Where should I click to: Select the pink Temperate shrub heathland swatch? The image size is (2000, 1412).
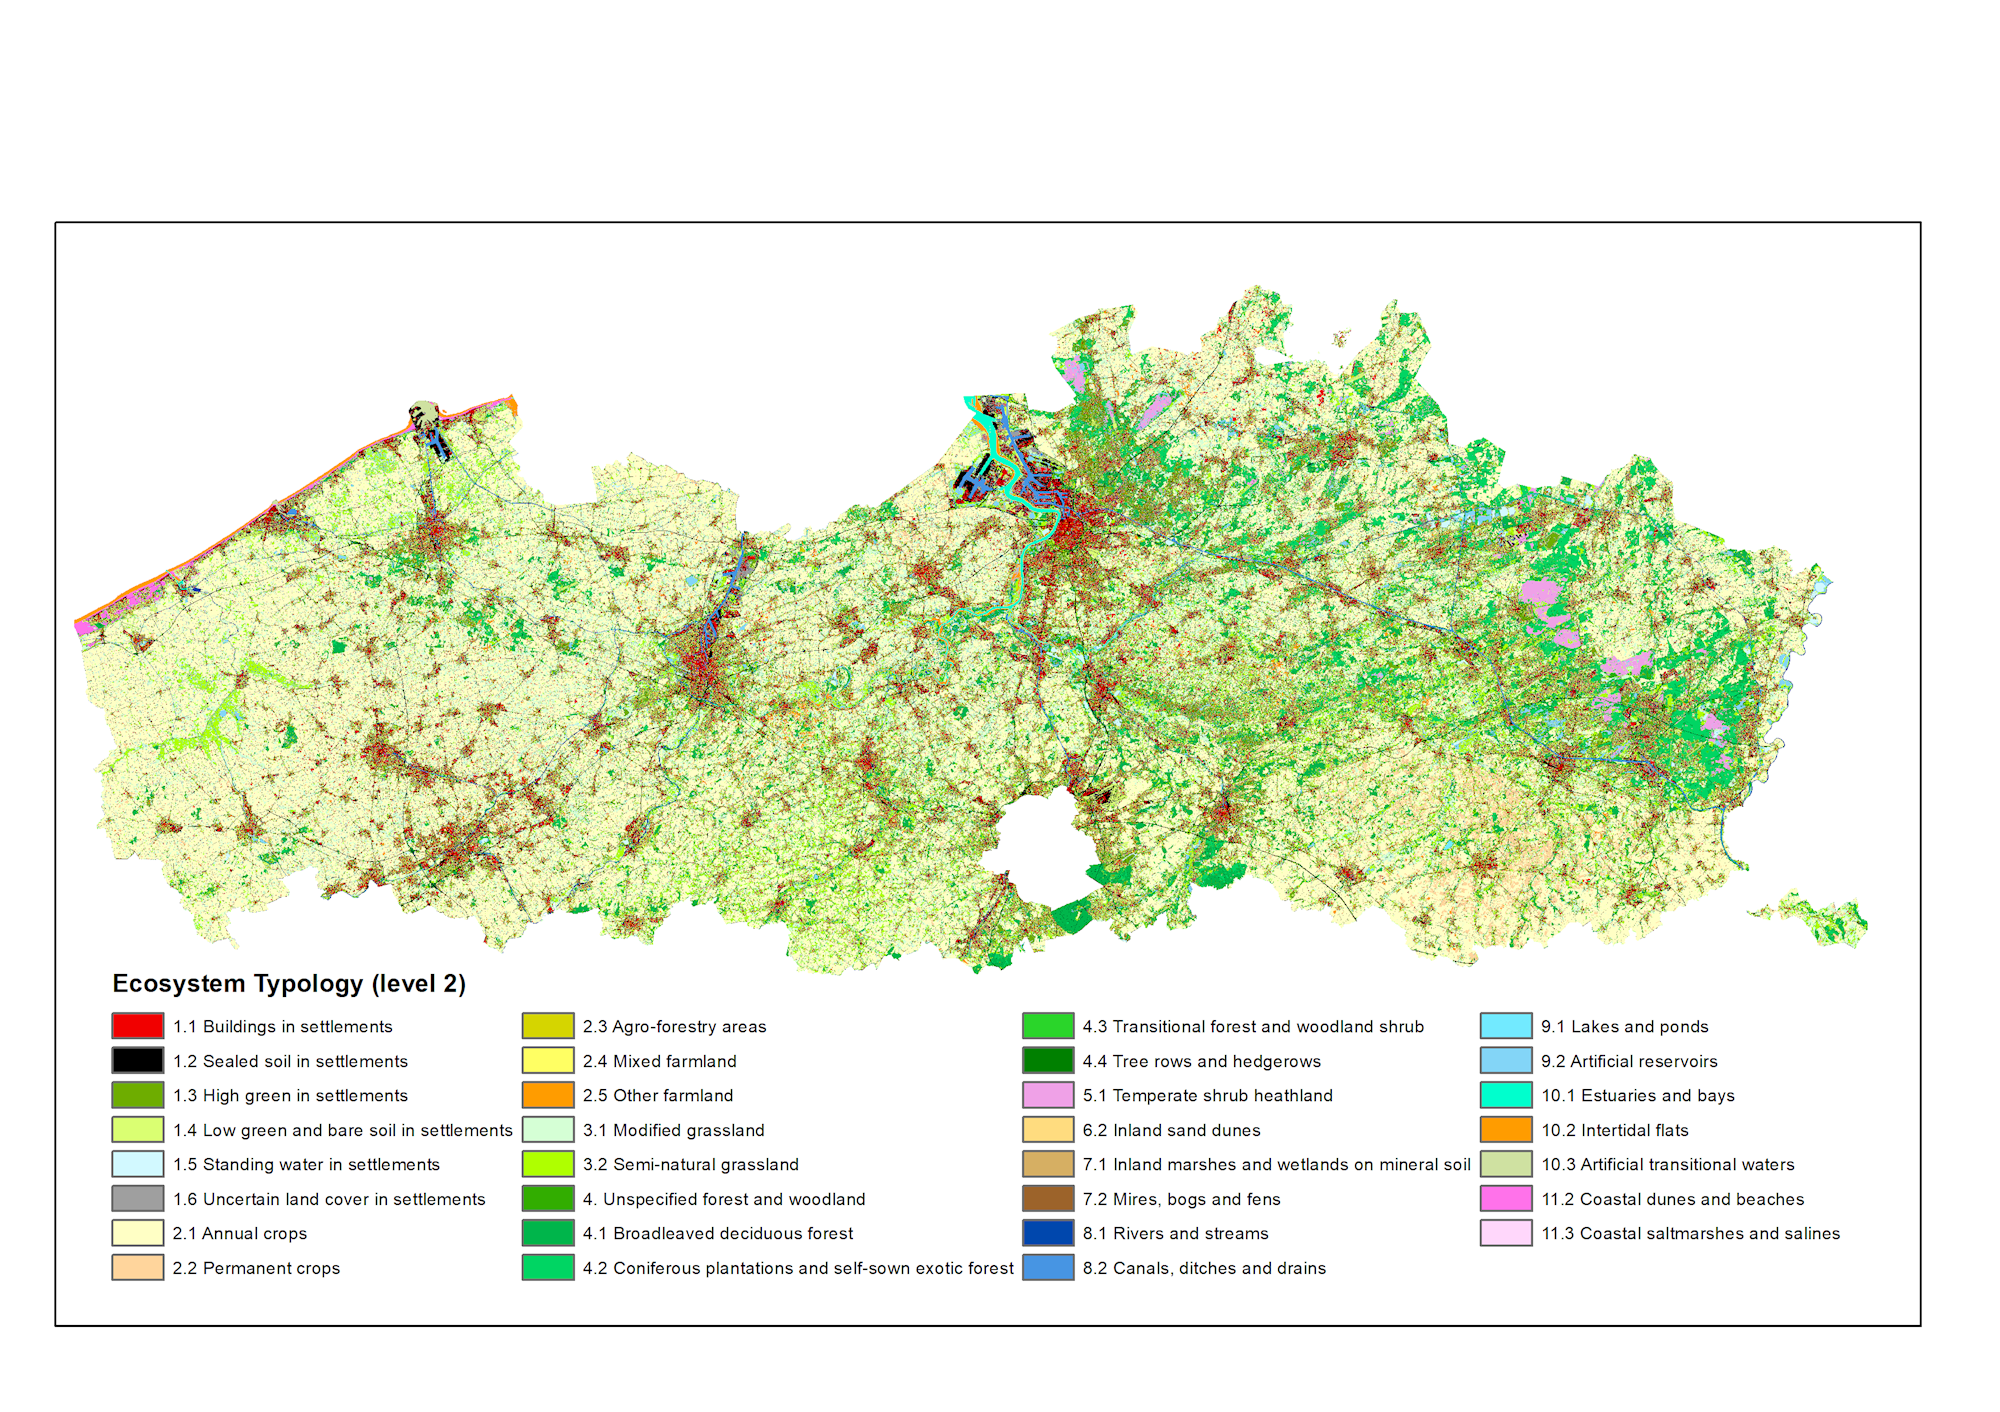click(x=1048, y=1095)
